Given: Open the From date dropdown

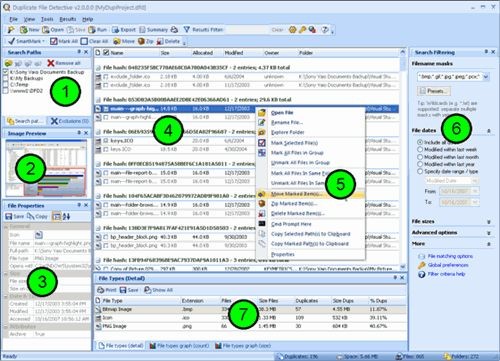Looking at the screenshot, I should pyautogui.click(x=475, y=191).
